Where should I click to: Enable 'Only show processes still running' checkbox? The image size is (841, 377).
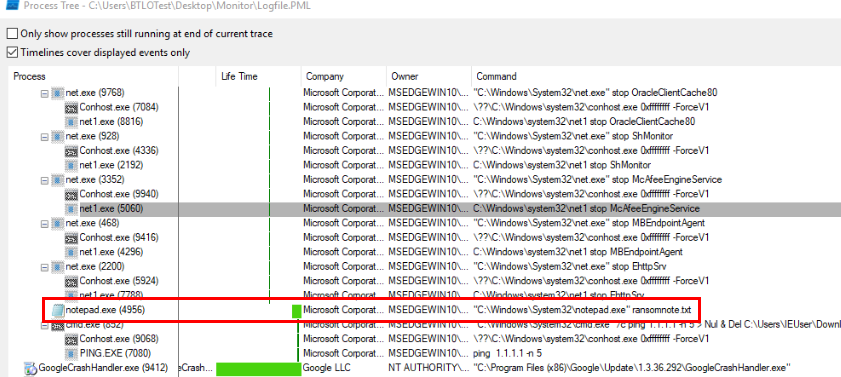coord(12,34)
